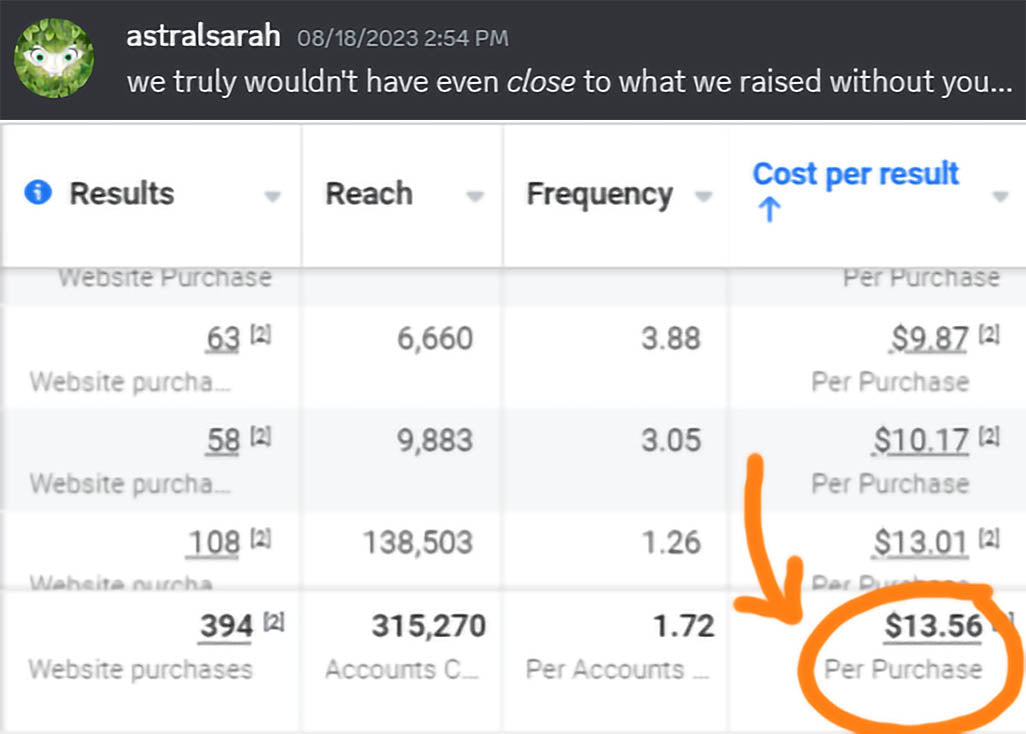
Task: Open the Reach column dropdown arrow
Action: click(x=476, y=196)
